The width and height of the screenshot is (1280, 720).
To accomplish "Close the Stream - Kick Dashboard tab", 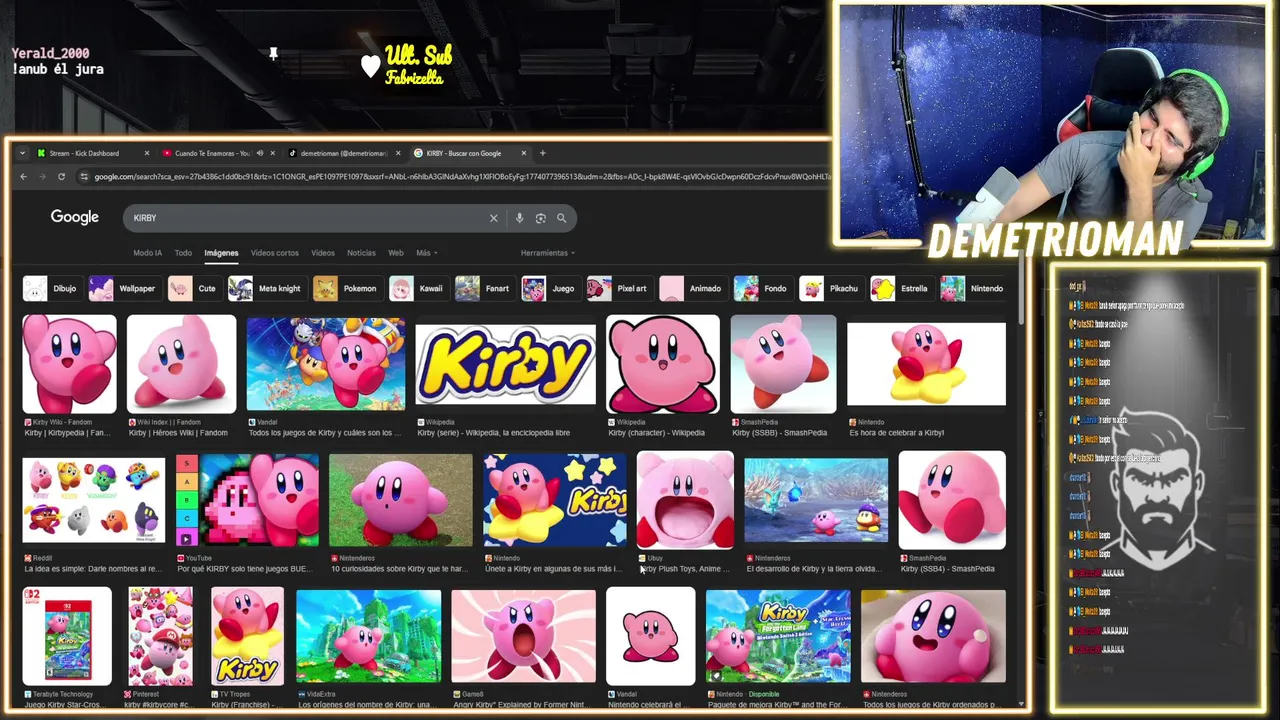I will tap(146, 153).
